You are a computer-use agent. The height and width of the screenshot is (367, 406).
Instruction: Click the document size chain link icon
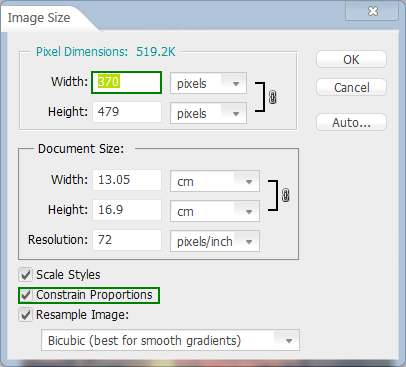pos(286,195)
